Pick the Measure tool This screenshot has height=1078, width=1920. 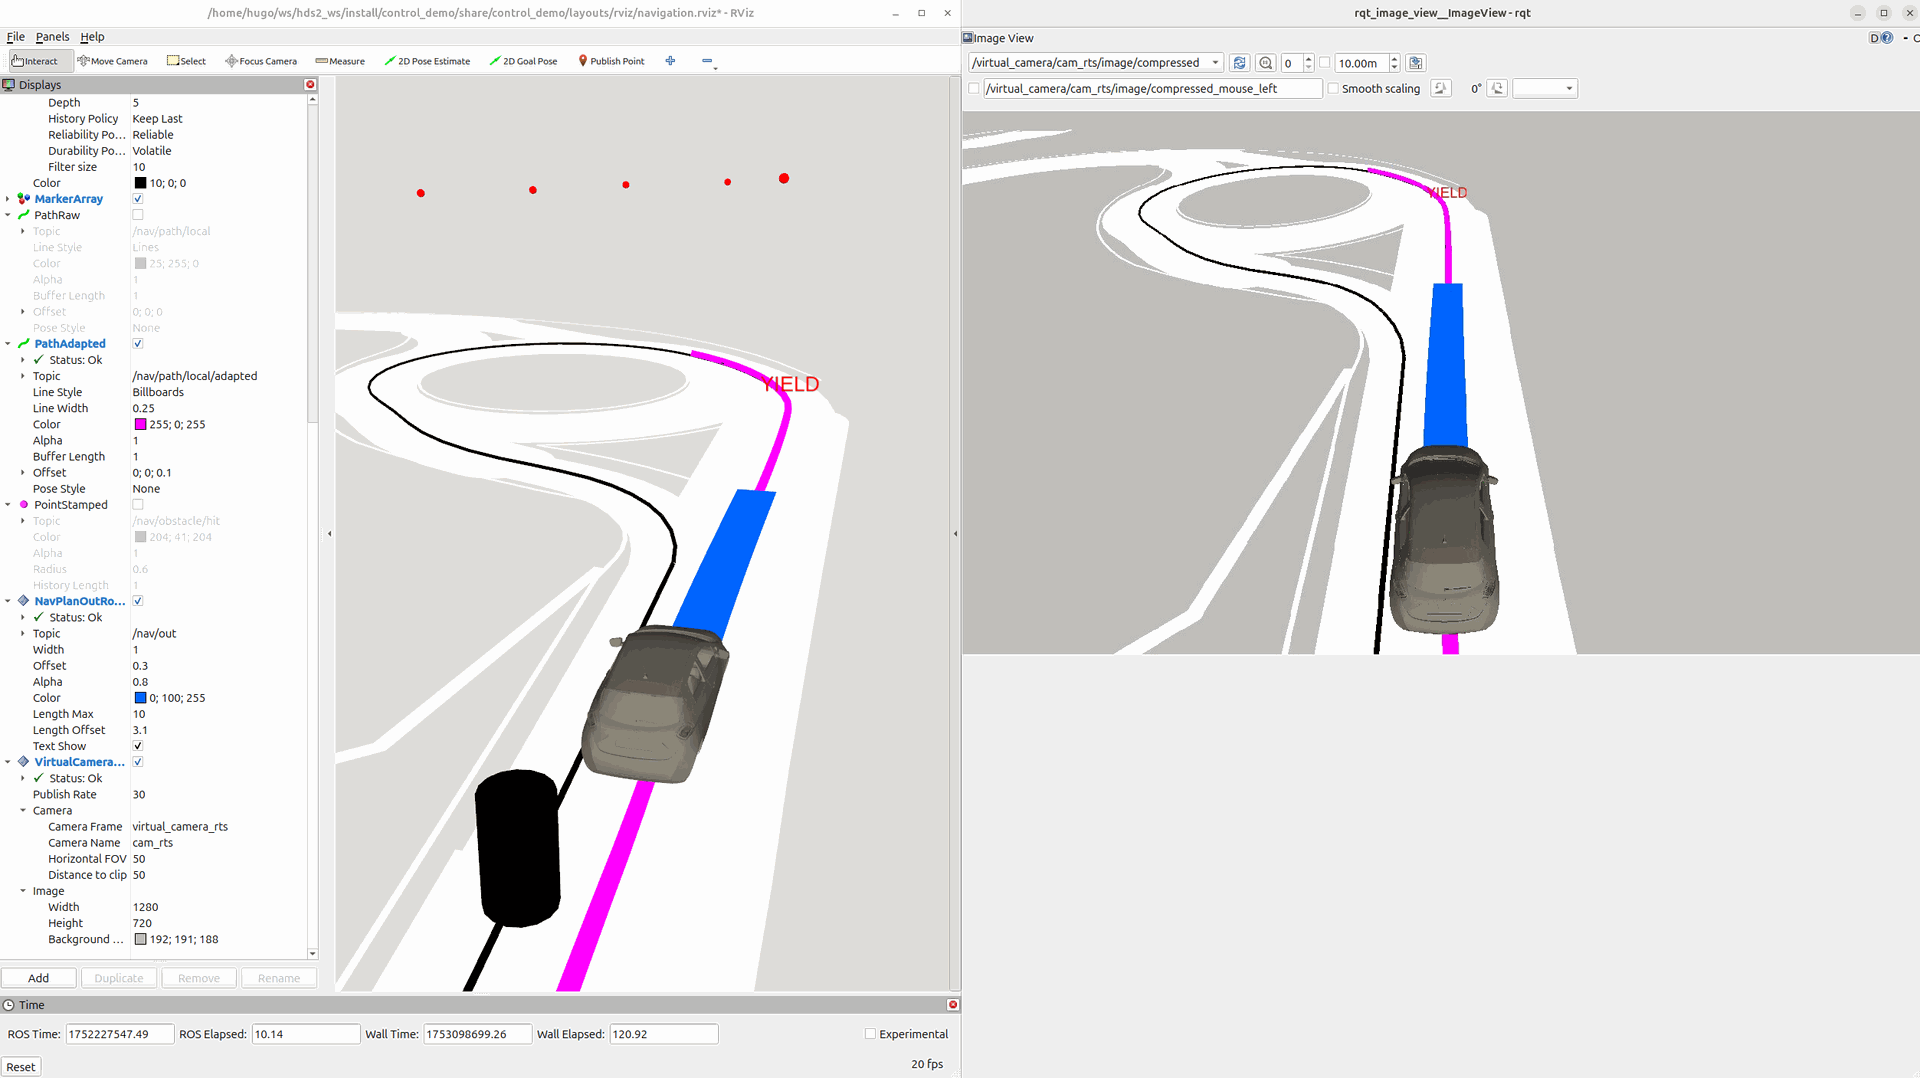point(340,61)
